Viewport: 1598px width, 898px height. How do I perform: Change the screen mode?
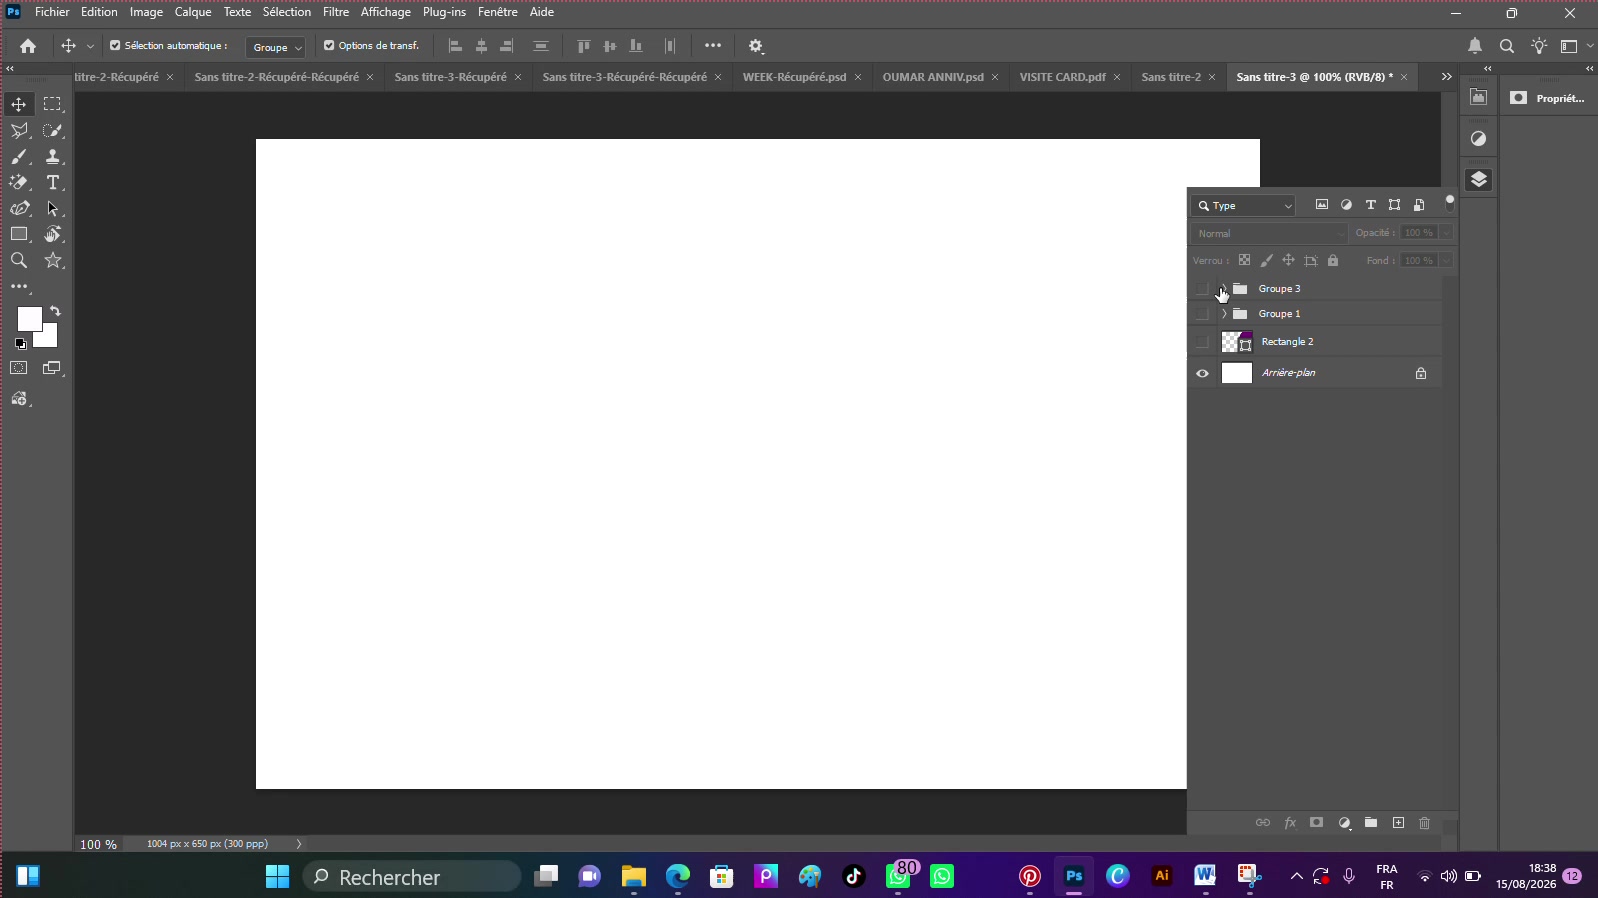pos(53,368)
